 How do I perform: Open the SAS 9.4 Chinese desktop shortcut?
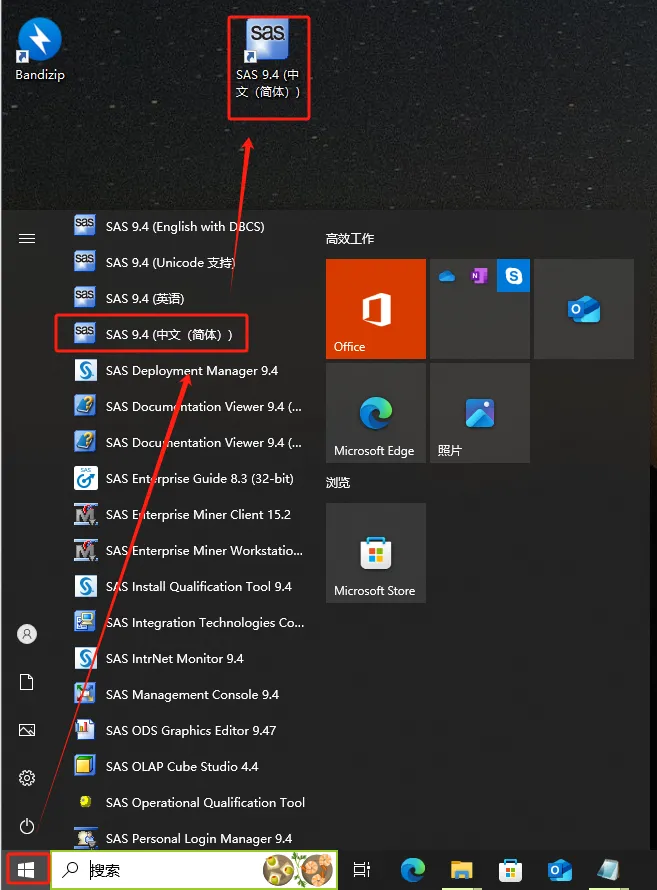[x=268, y=59]
